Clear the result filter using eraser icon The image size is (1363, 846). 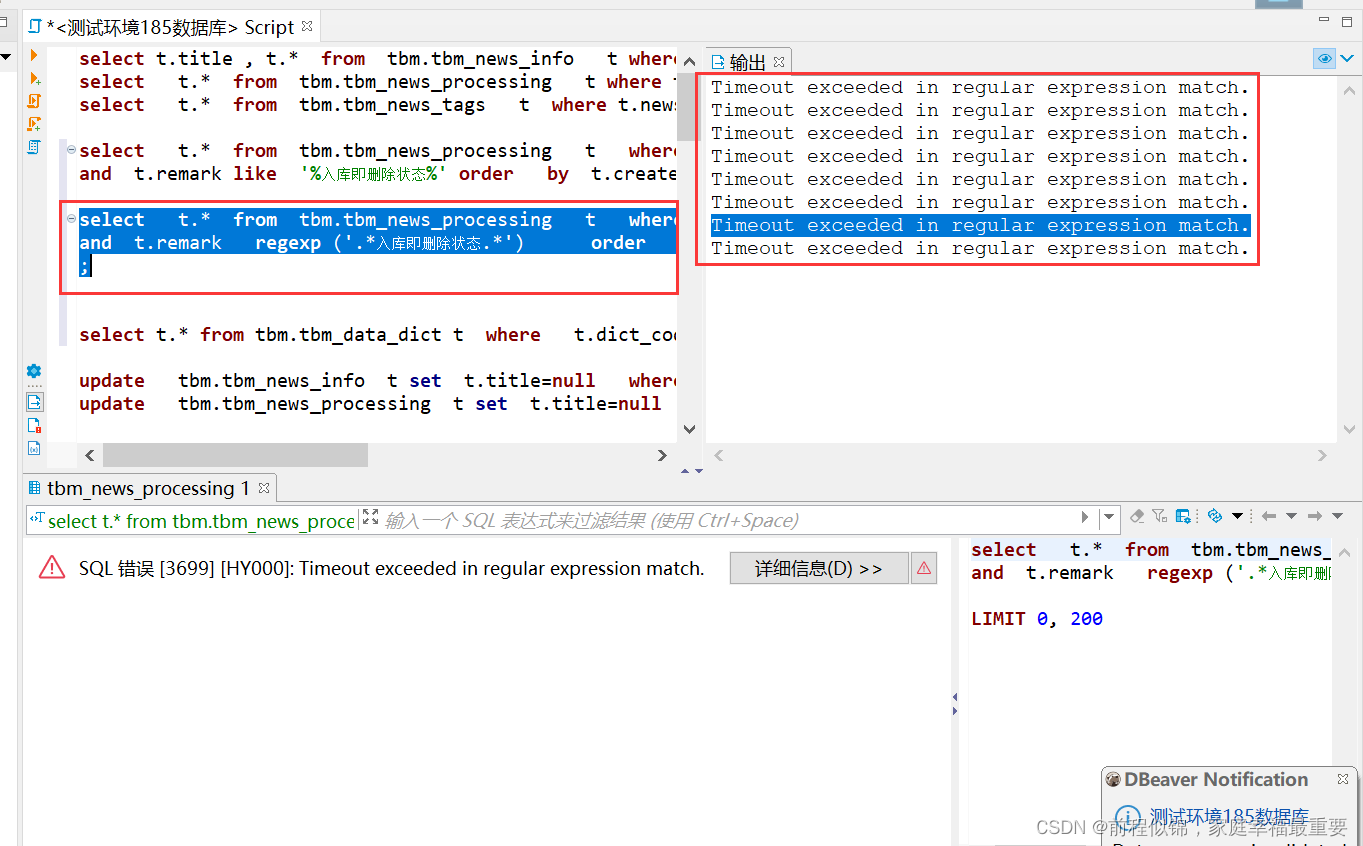[1137, 516]
